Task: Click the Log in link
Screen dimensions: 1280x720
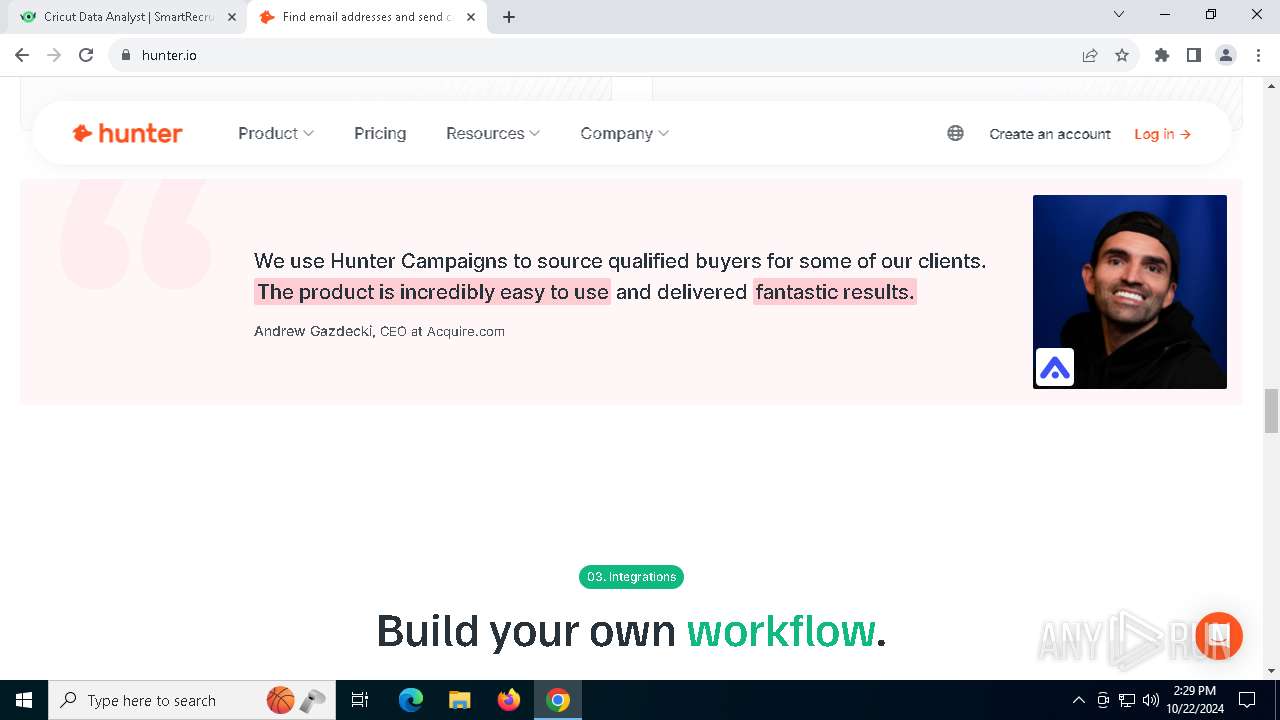Action: [1163, 134]
